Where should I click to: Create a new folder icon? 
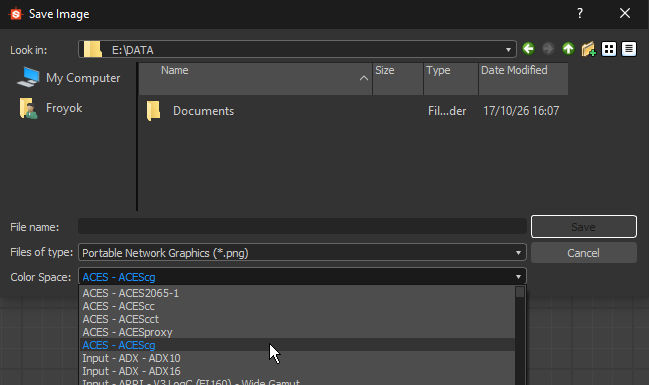[588, 49]
